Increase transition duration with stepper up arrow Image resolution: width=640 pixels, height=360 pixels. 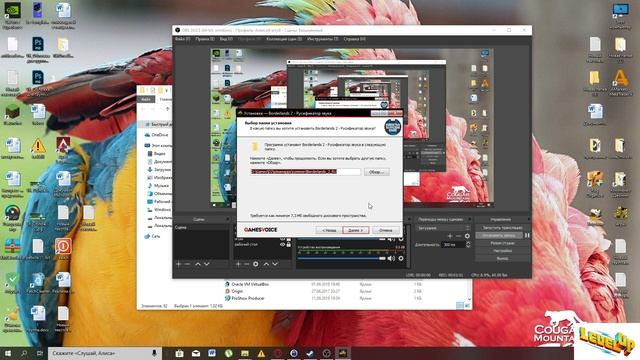pos(468,243)
